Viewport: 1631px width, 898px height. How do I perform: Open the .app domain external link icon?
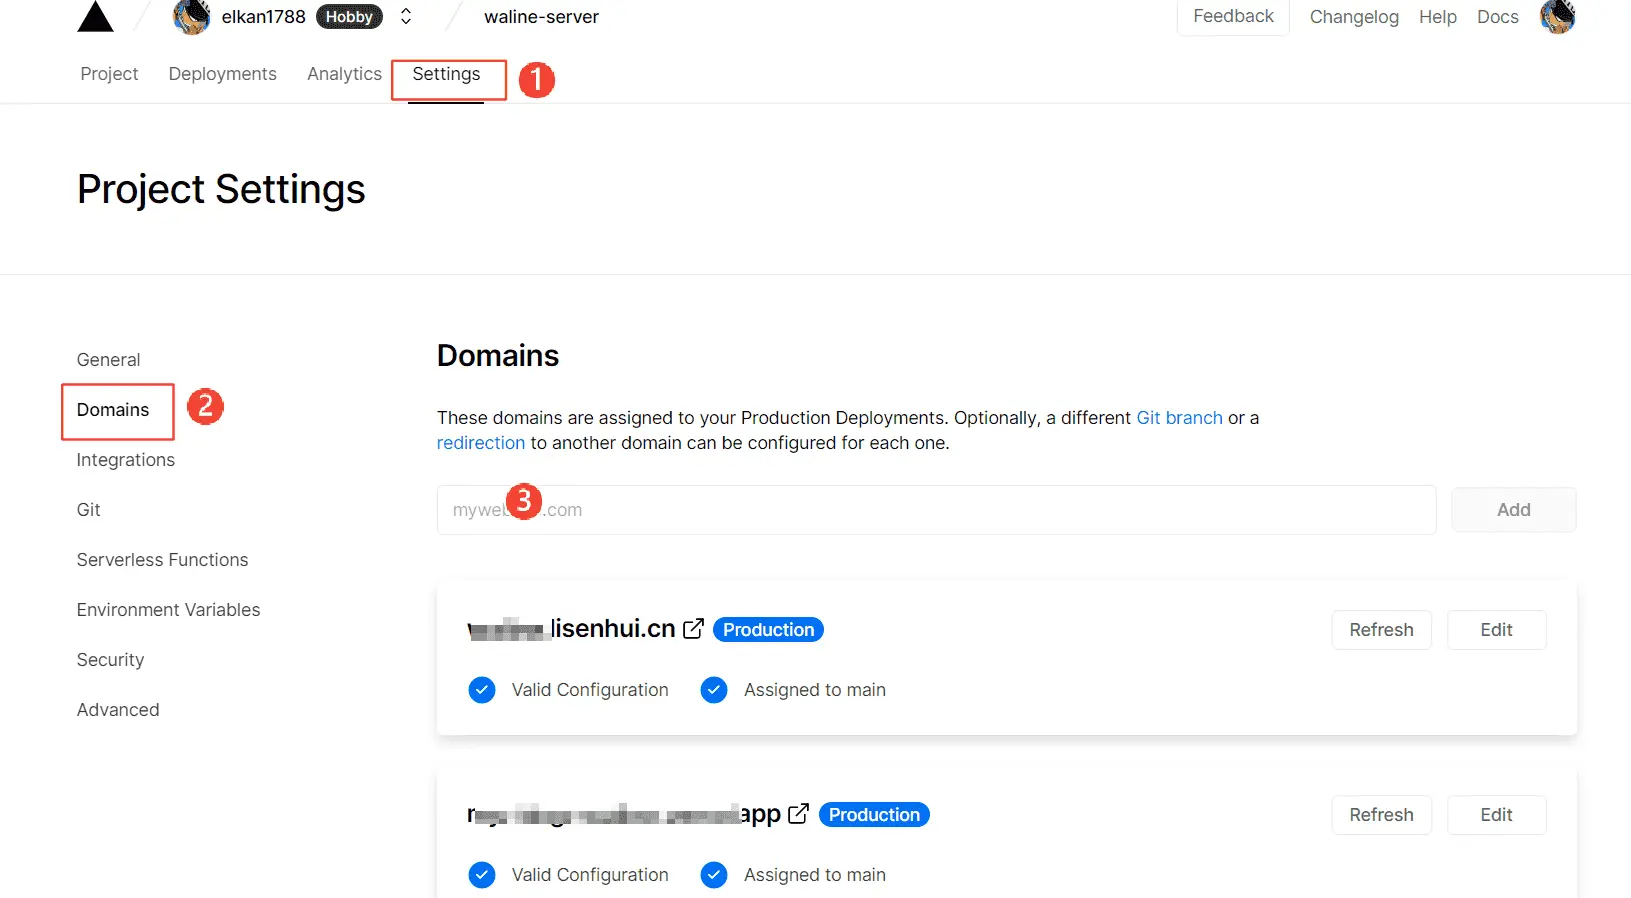point(798,814)
